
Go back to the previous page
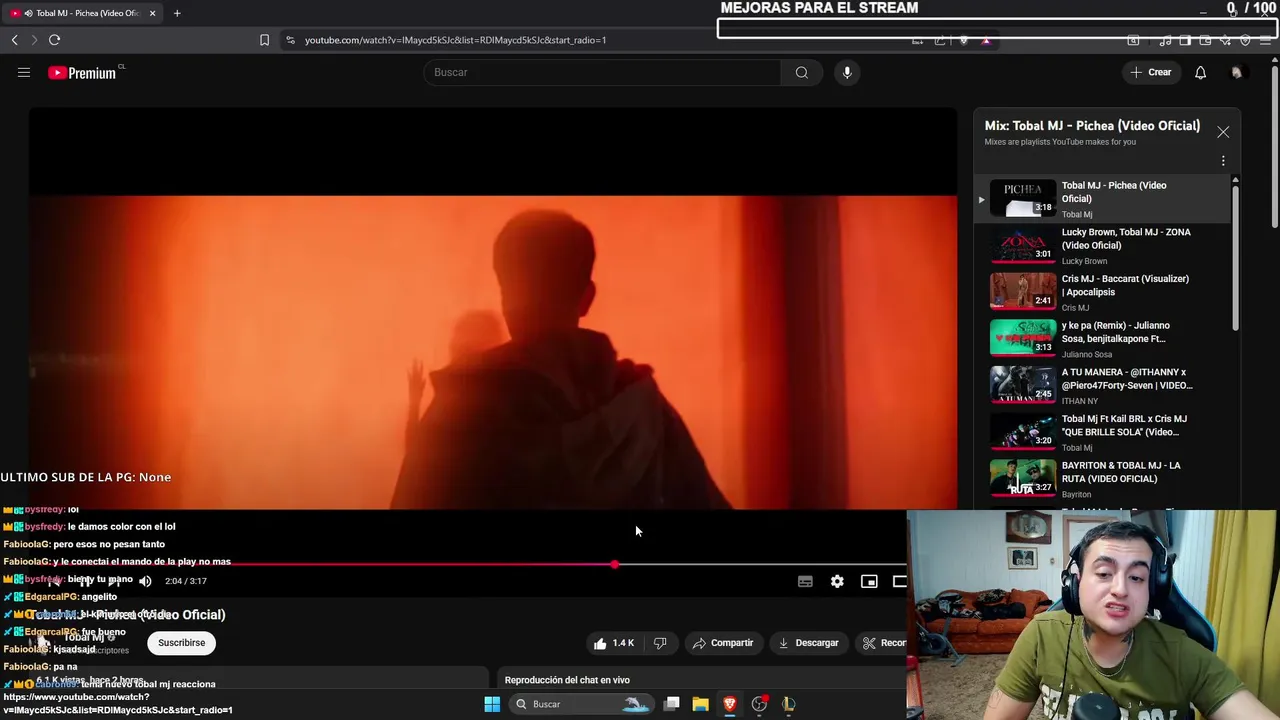tap(14, 40)
